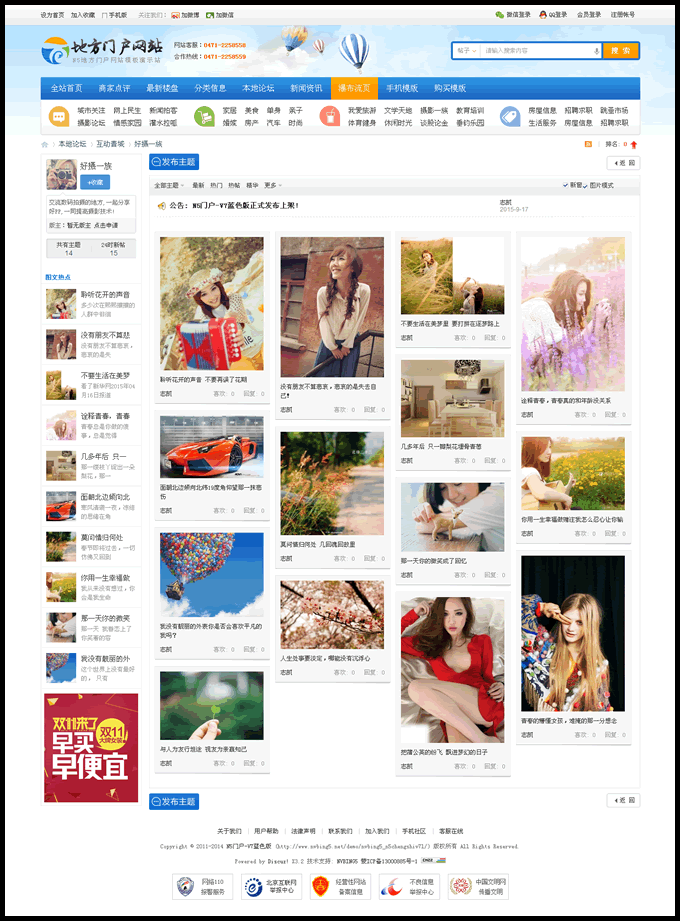
Task: Click the Weibo icon in top bar
Action: [175, 15]
